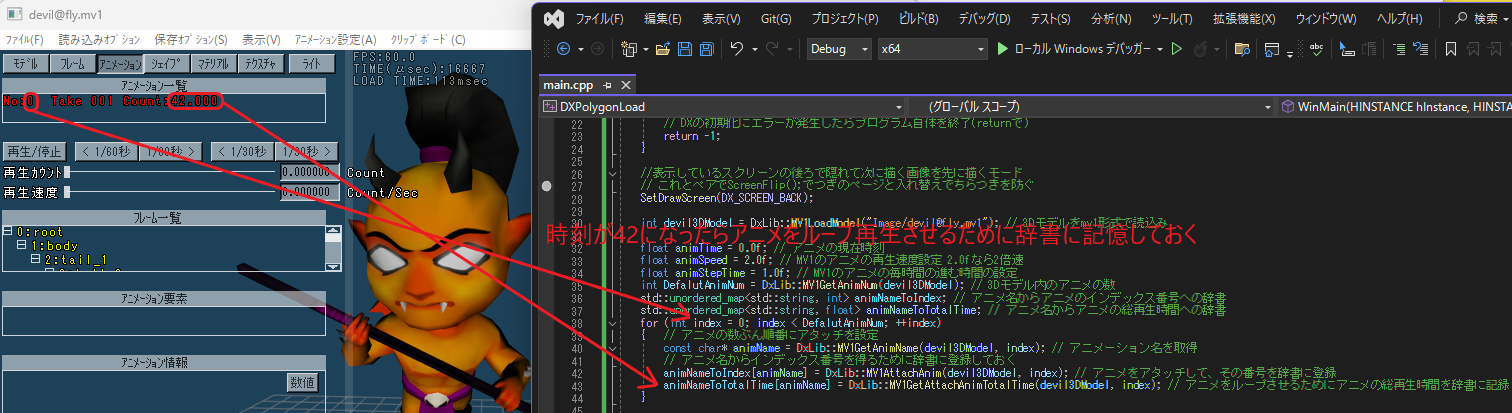
Task: Click the comment out selection icon
Action: pos(1398,49)
